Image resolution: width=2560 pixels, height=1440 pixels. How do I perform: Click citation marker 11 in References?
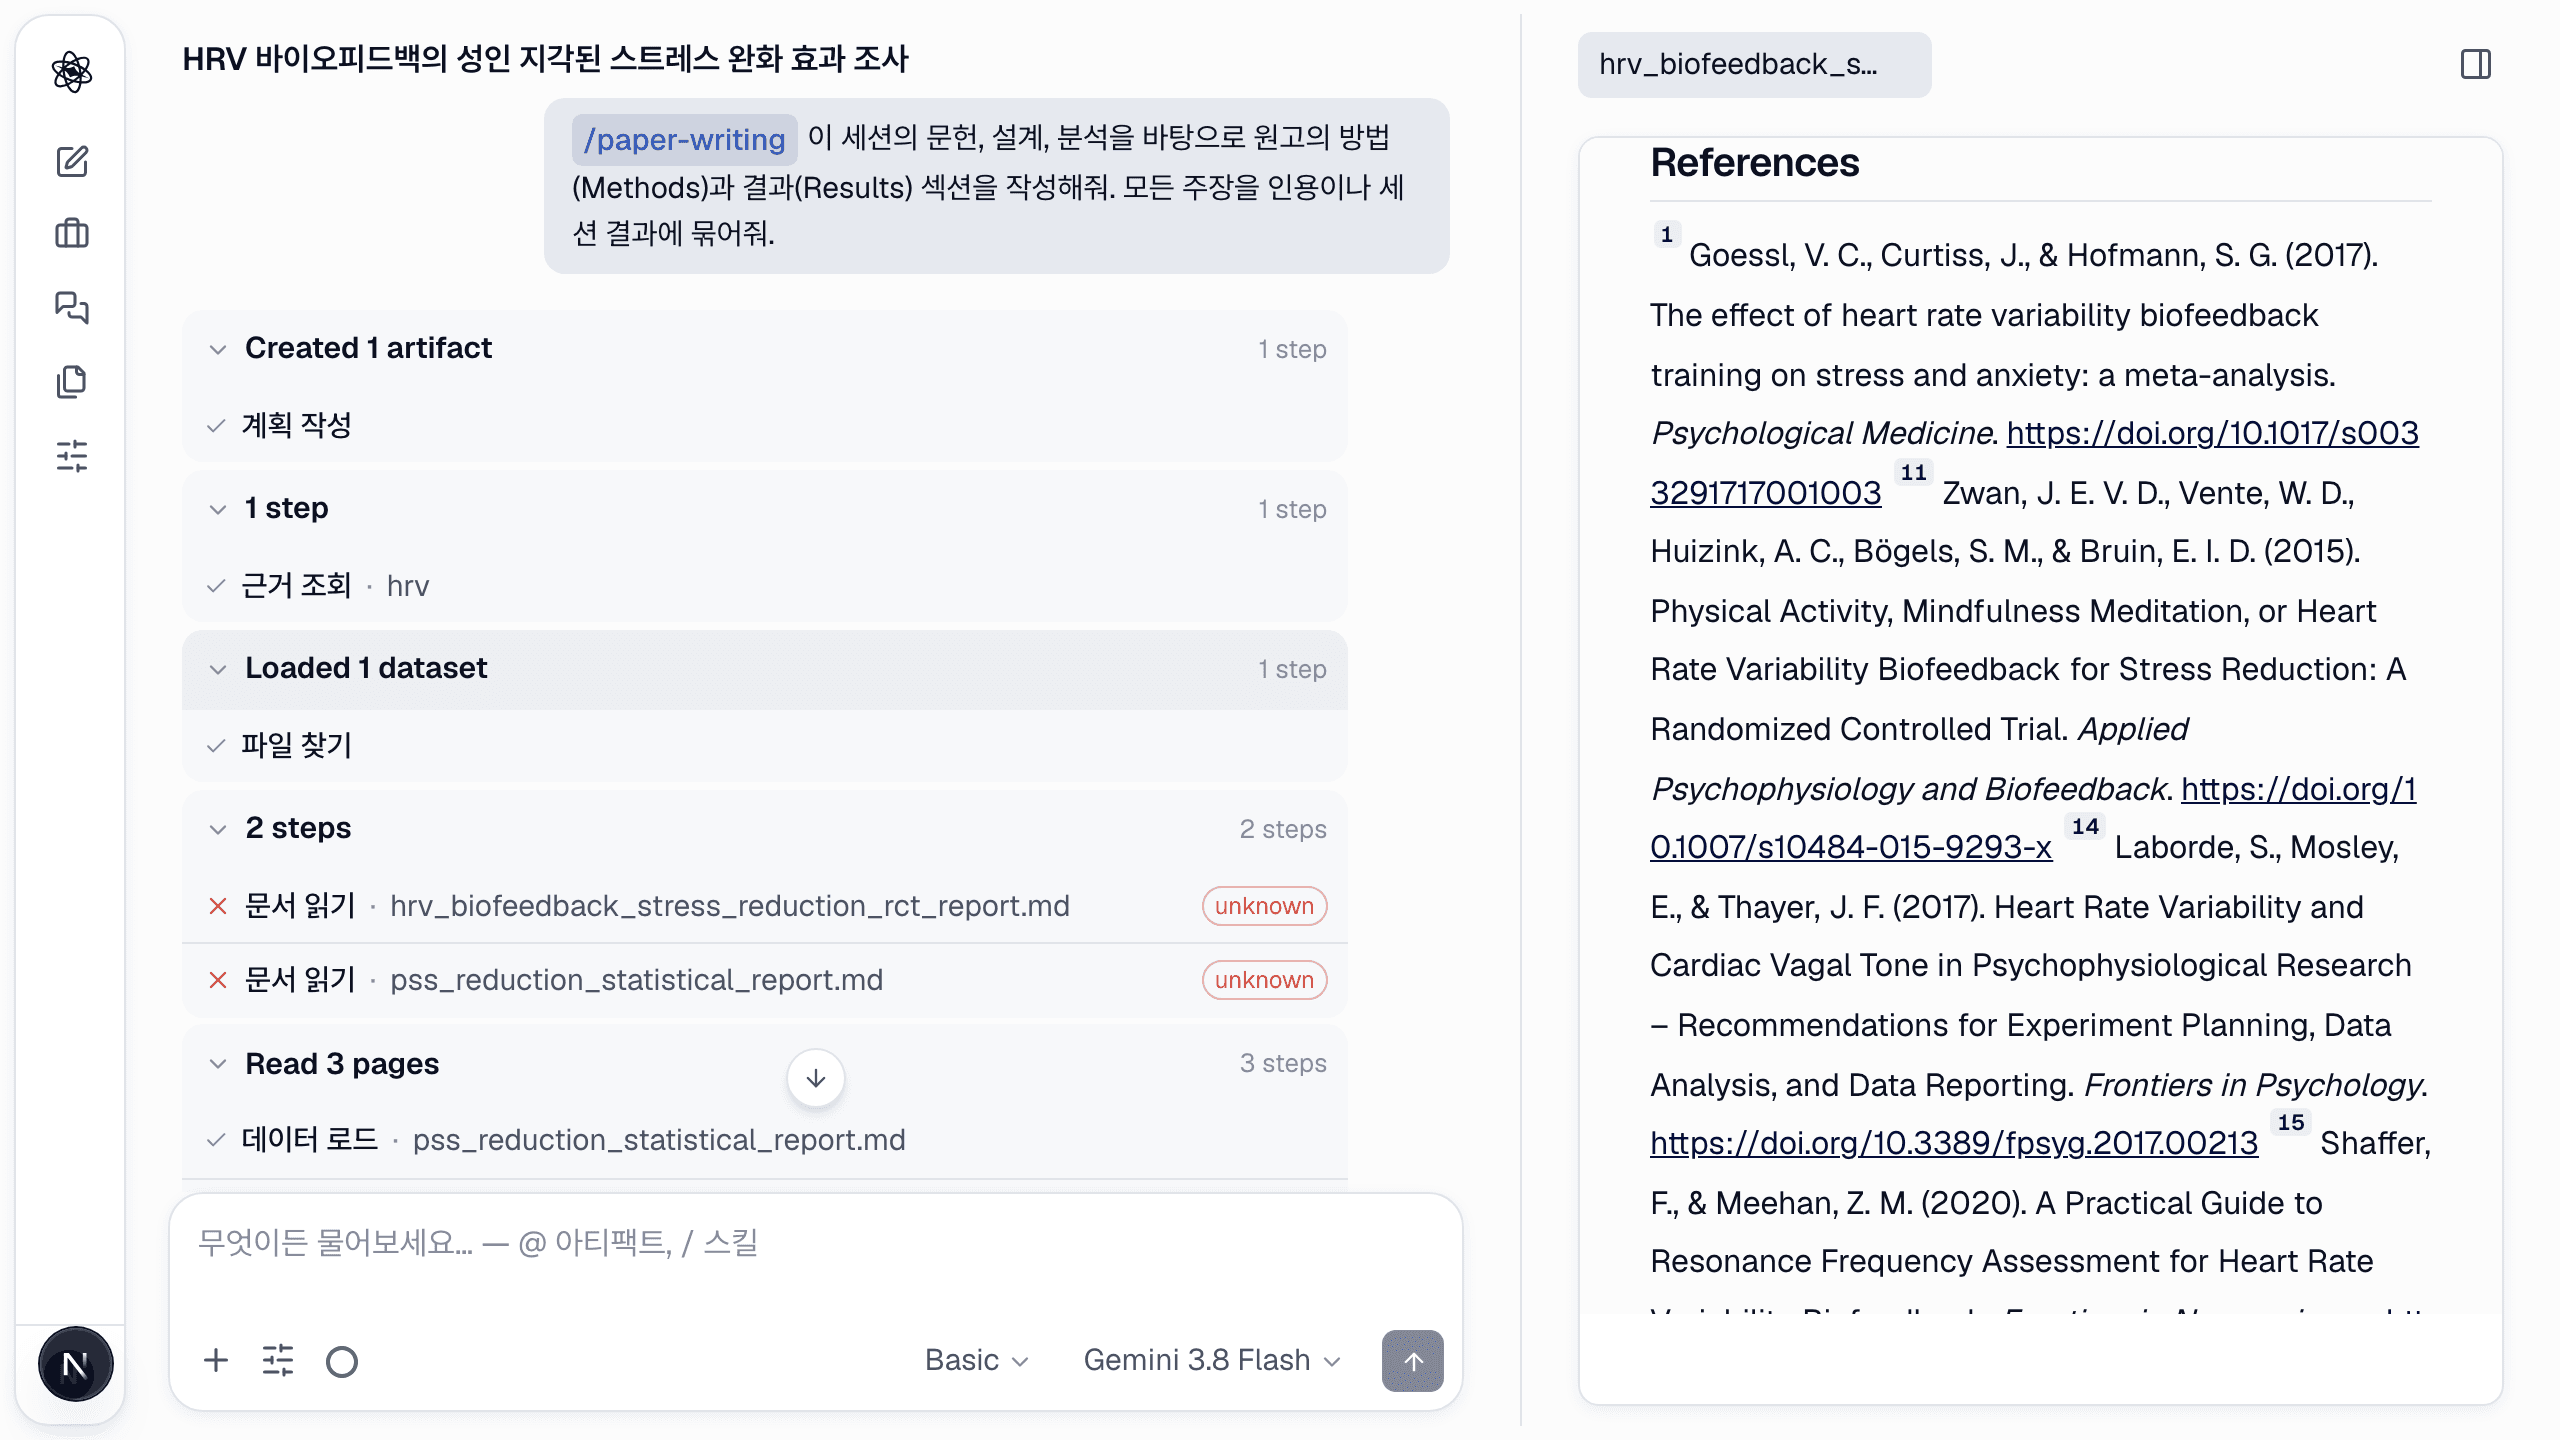point(1913,473)
